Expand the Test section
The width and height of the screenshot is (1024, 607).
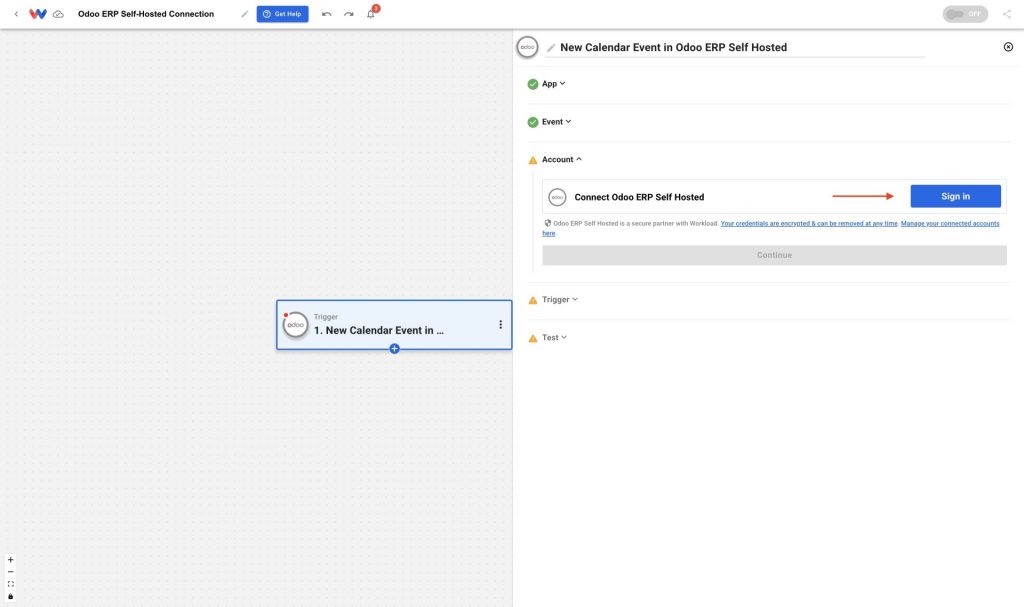click(554, 337)
